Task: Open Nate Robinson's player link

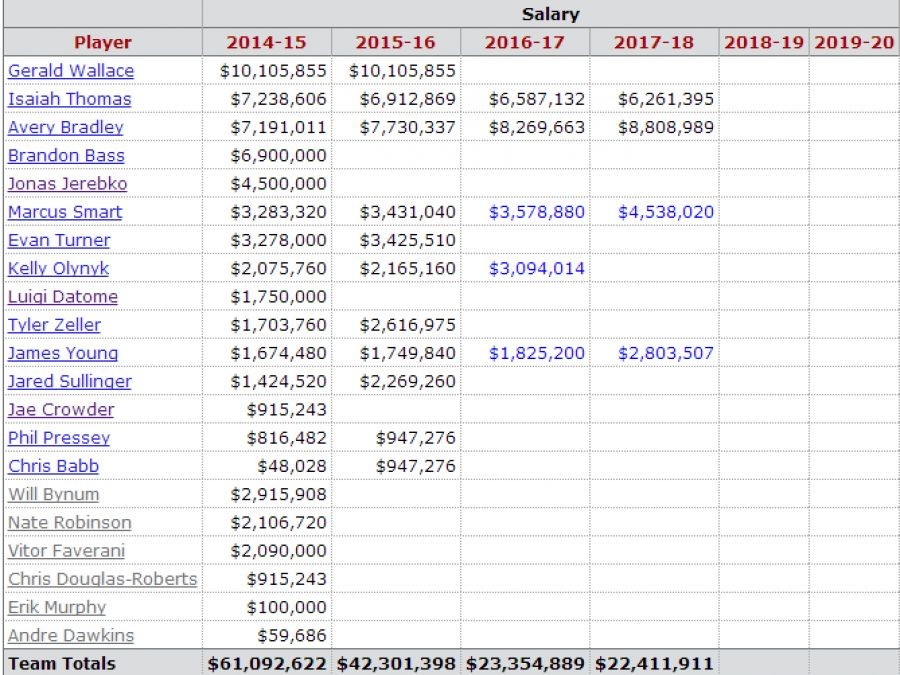Action: pyautogui.click(x=69, y=522)
